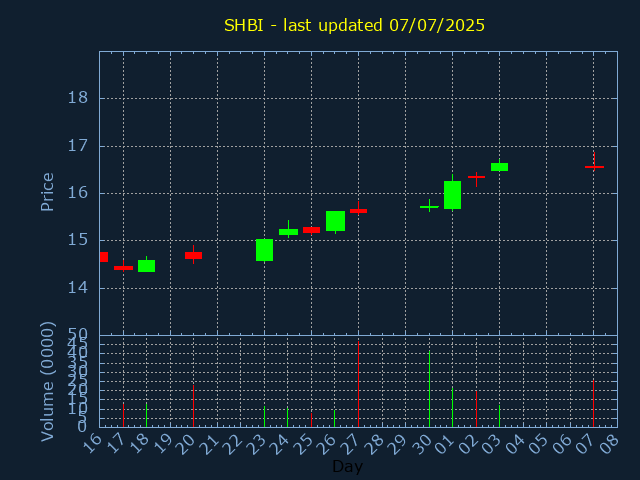
Task: Click the green volume bar for day 26
Action: pyautogui.click(x=335, y=418)
